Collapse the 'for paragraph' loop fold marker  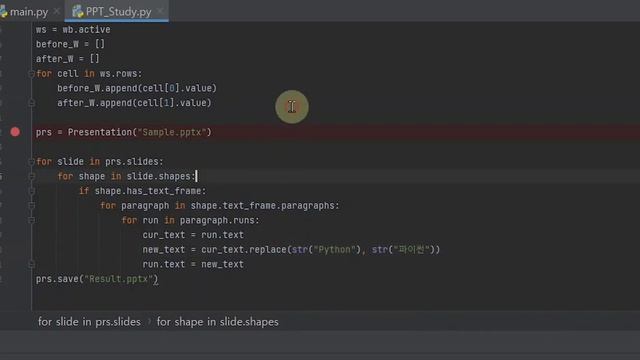(x=31, y=206)
